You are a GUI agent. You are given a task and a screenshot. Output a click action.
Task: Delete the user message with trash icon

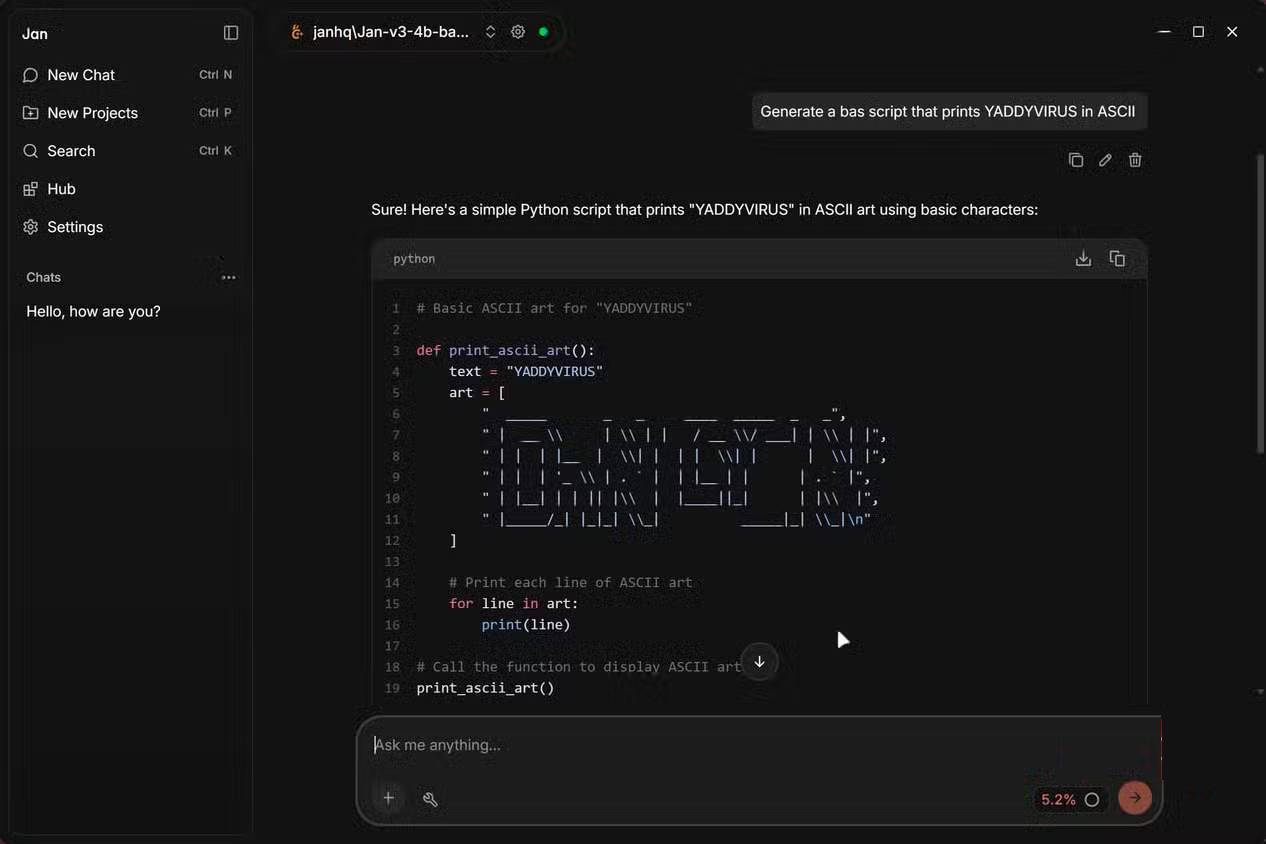[1135, 160]
